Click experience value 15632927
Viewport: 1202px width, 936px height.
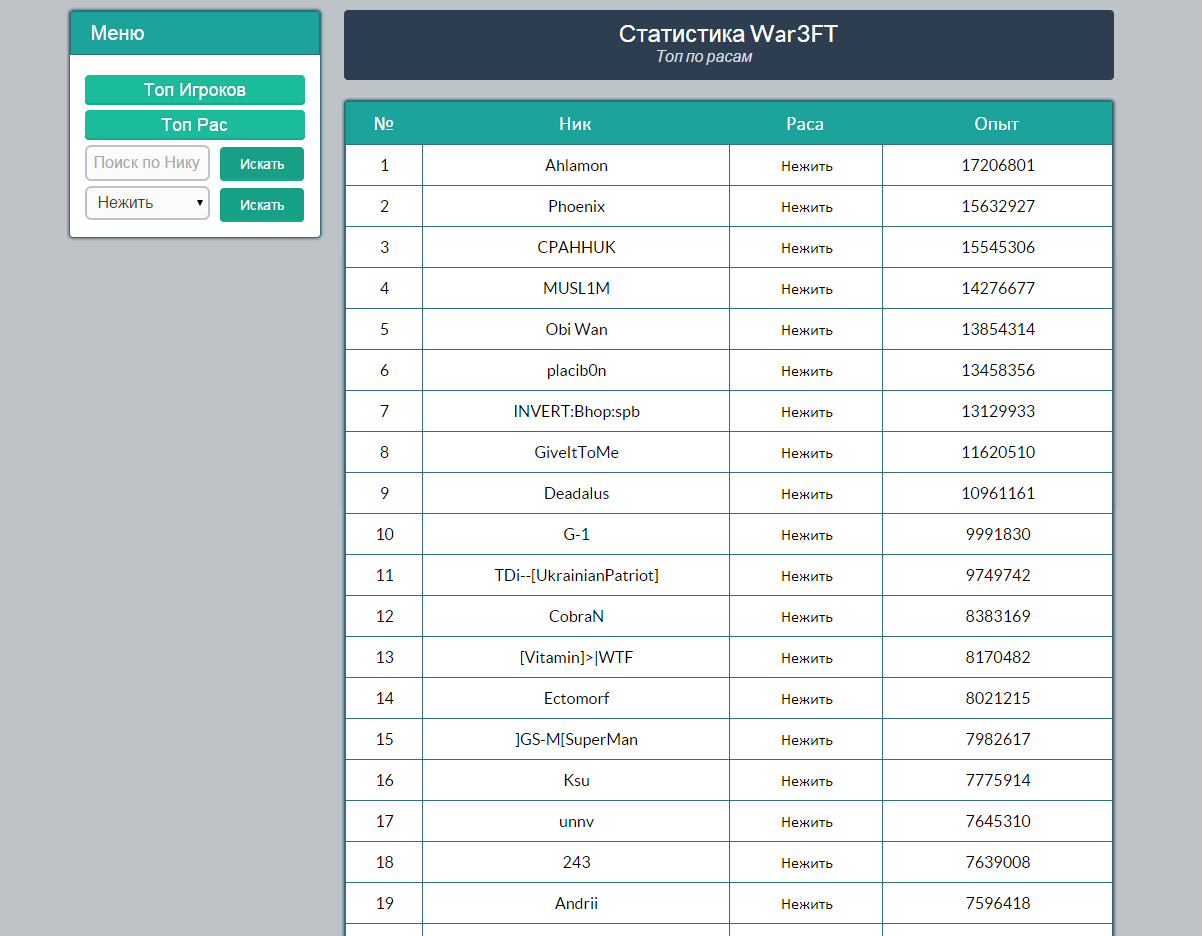pyautogui.click(x=998, y=207)
